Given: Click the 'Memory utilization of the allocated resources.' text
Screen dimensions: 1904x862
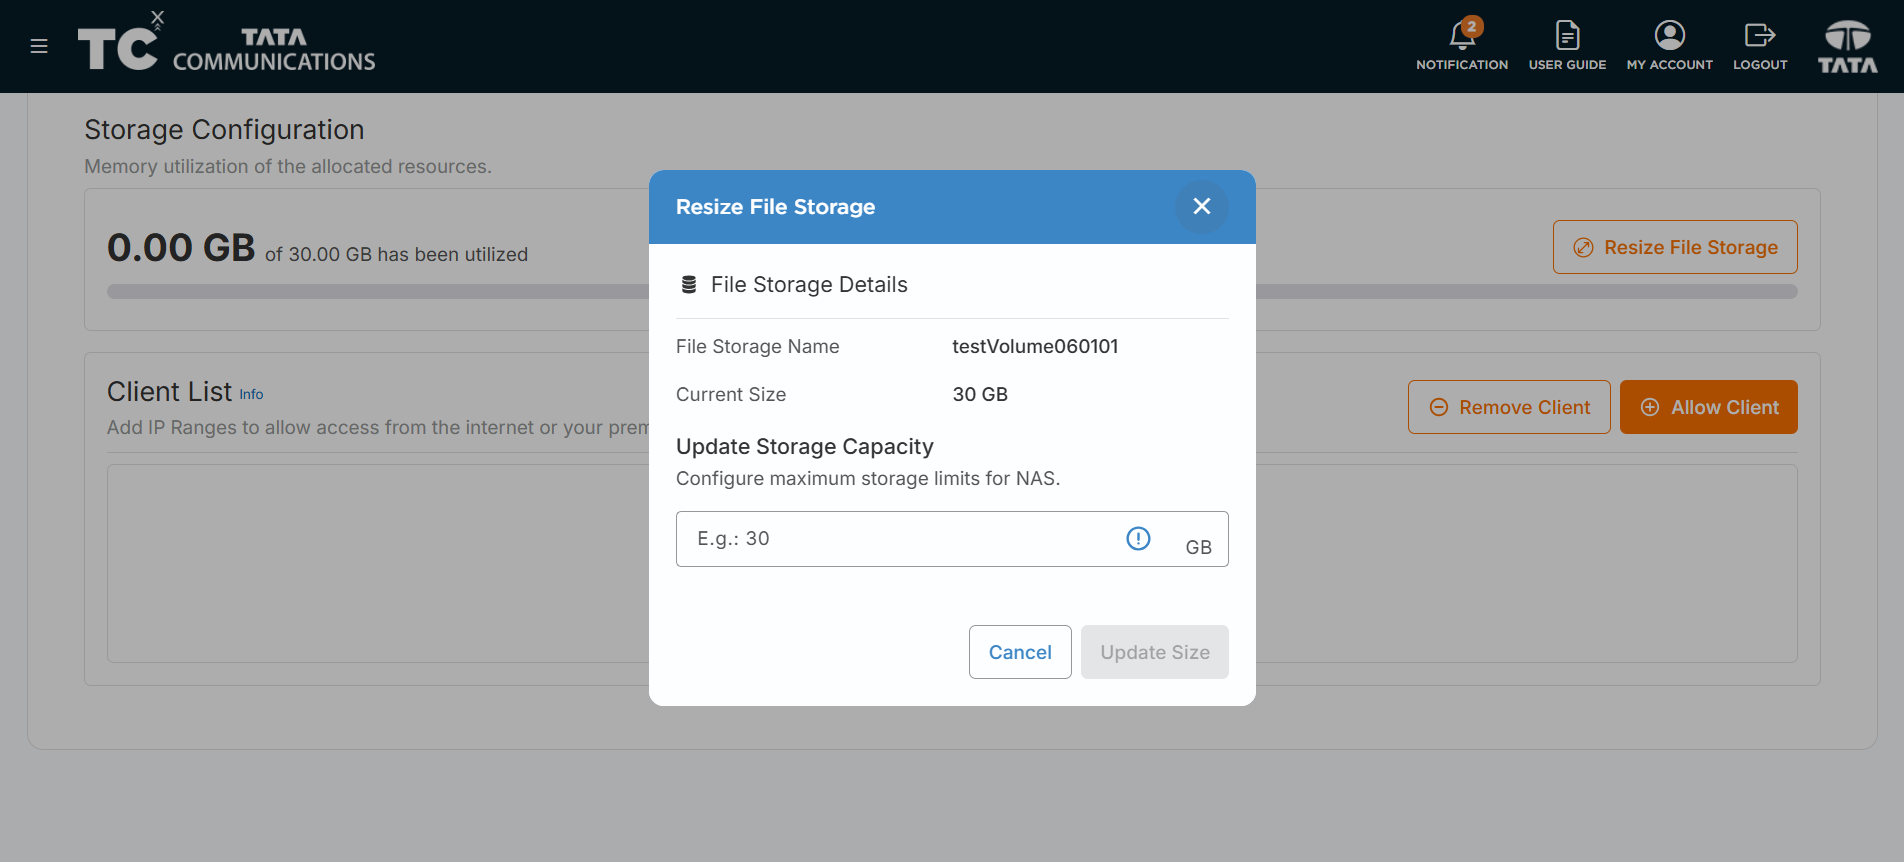Looking at the screenshot, I should click(288, 166).
